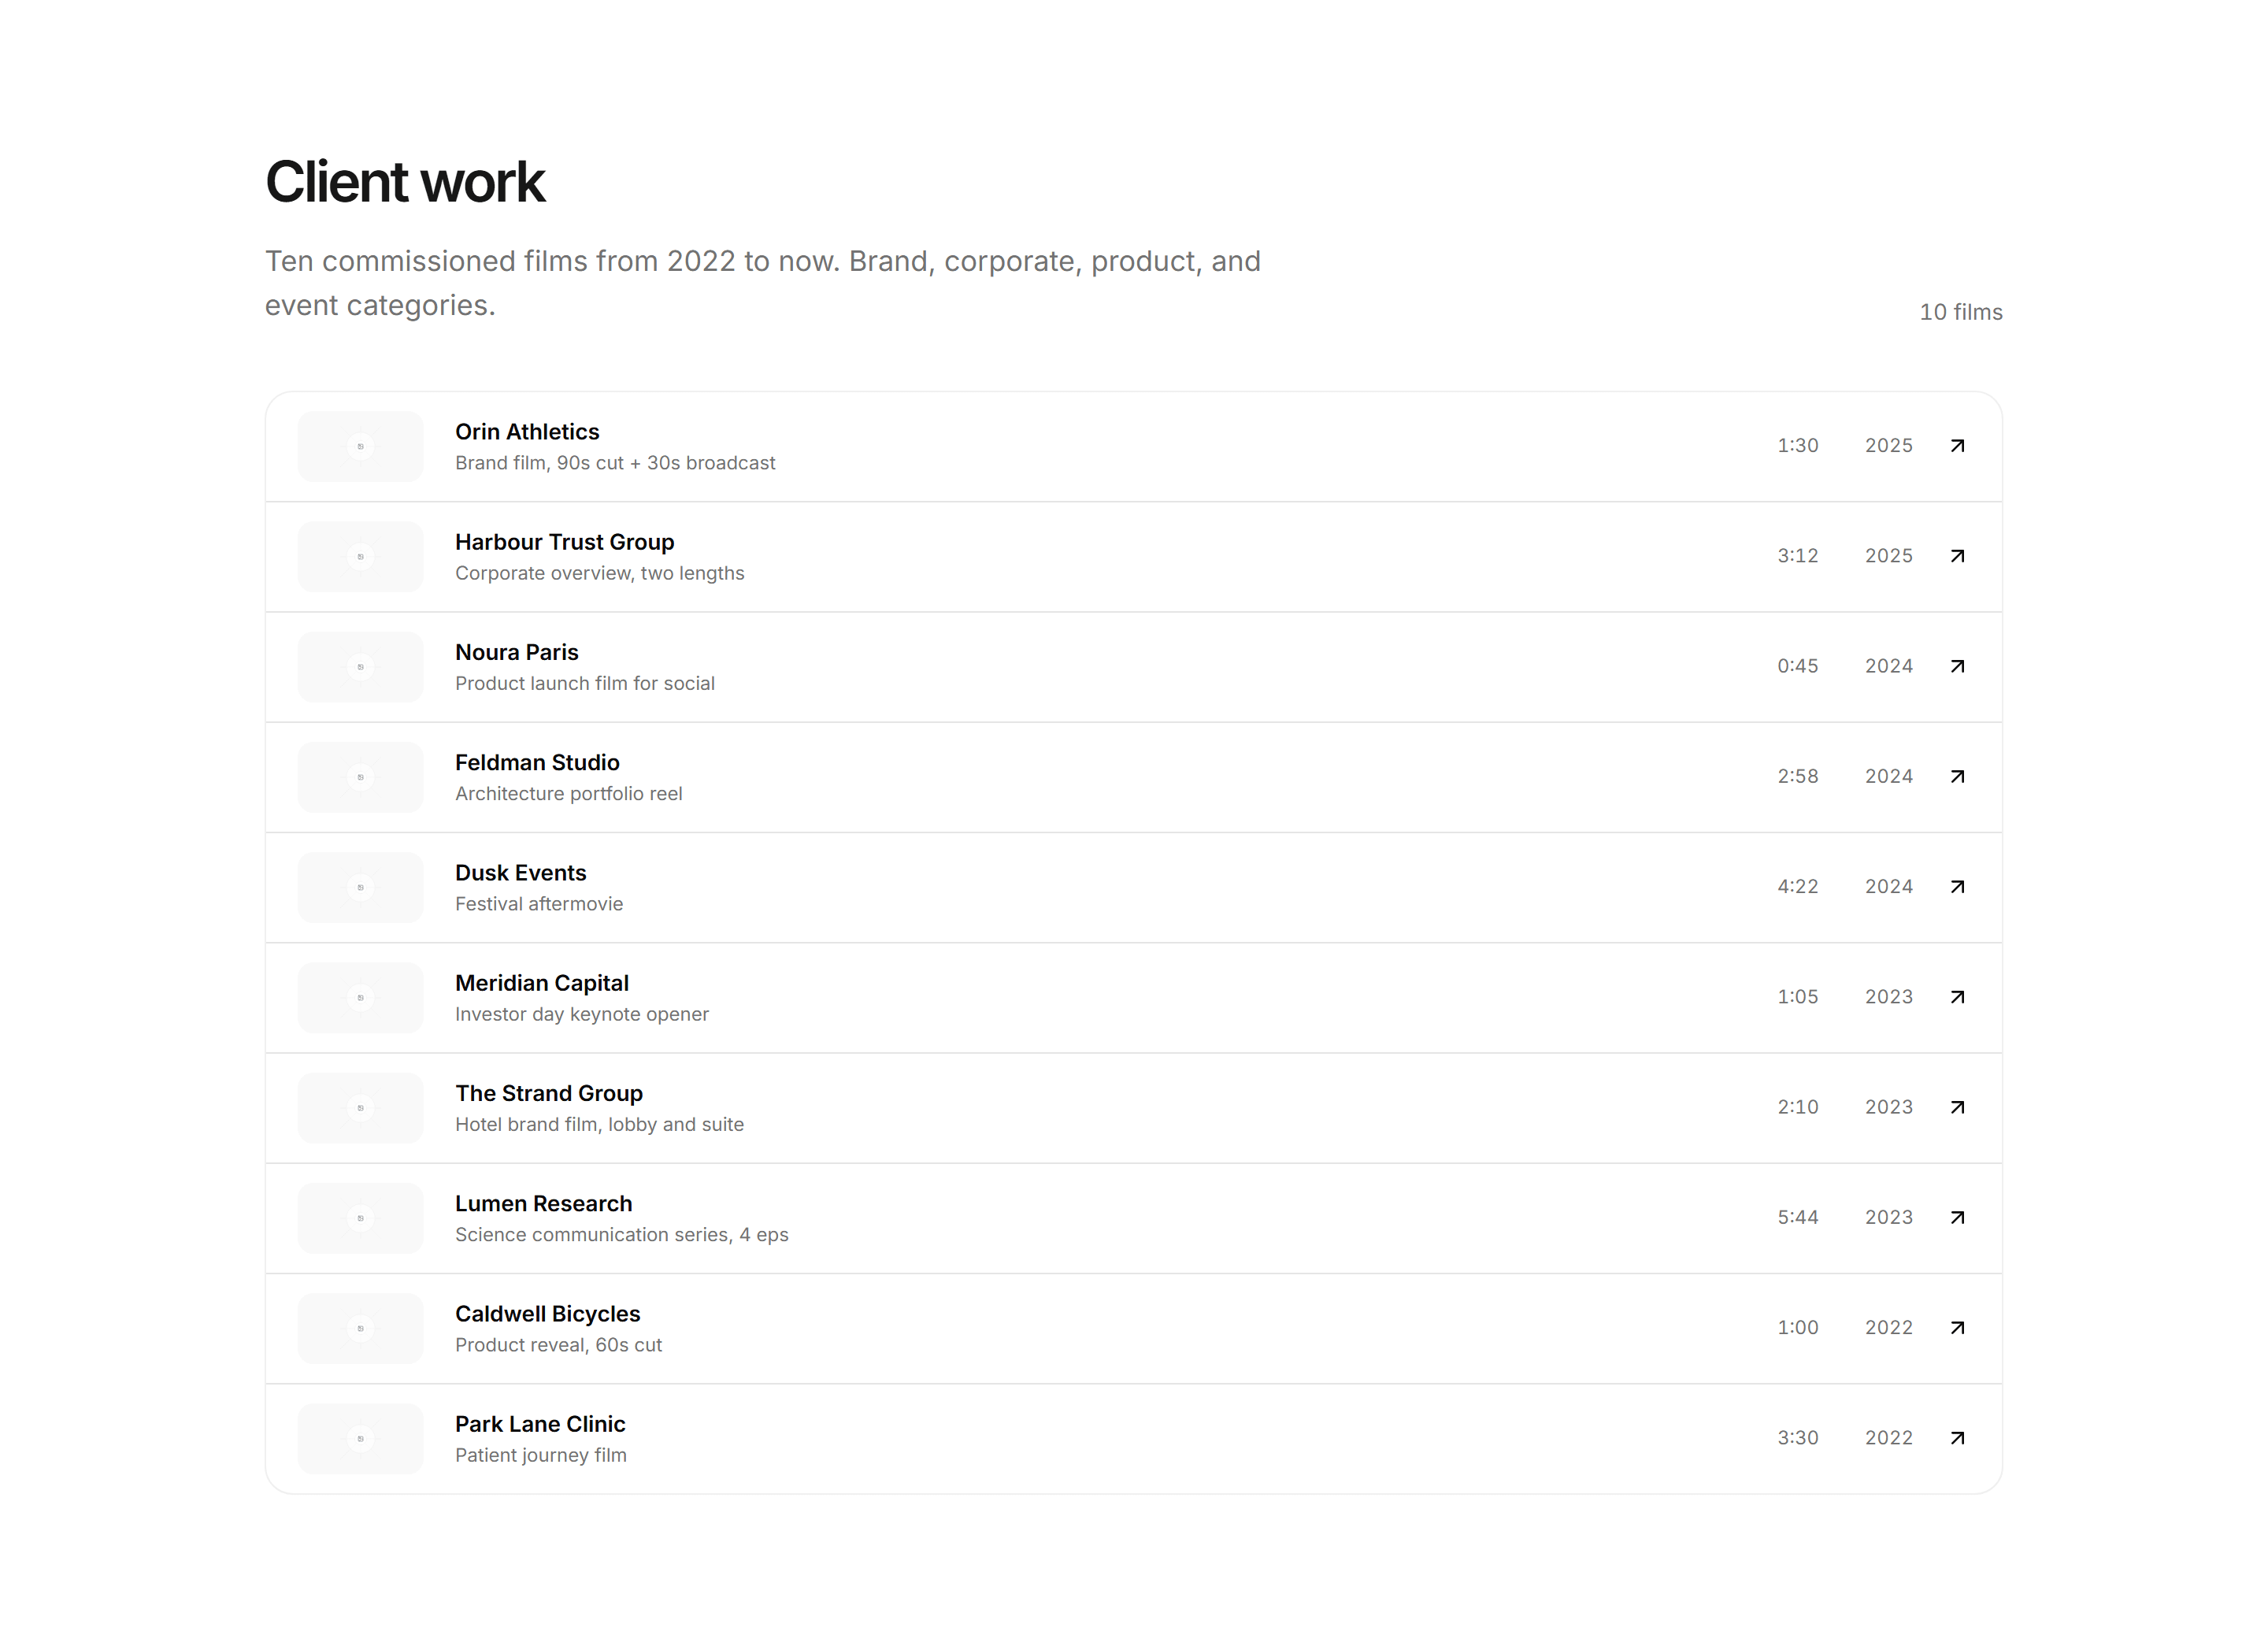Open the Meridian Capital arrow icon
Screen dimensions: 2268x1646
point(1957,997)
